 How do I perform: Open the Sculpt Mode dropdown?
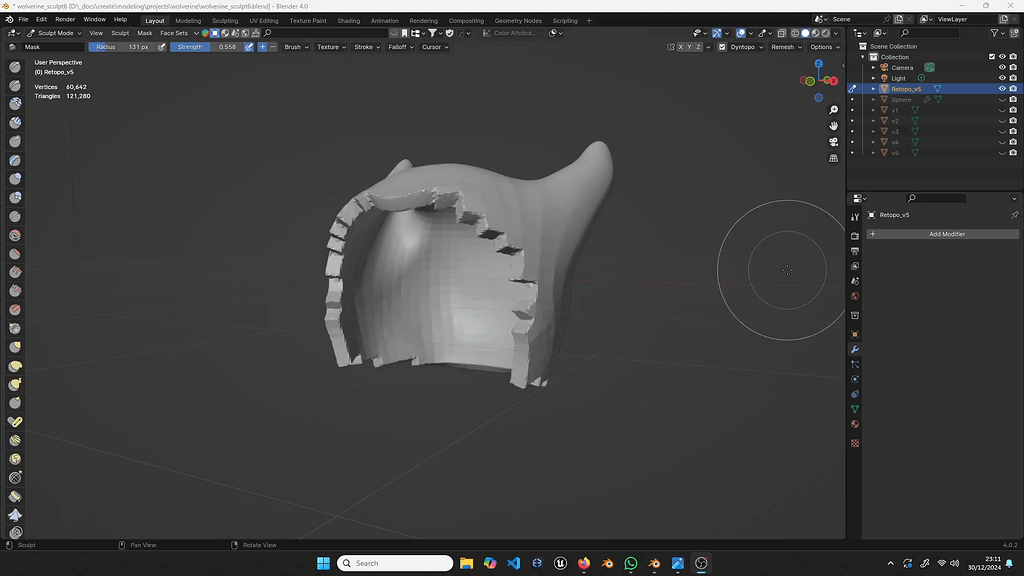[55, 33]
